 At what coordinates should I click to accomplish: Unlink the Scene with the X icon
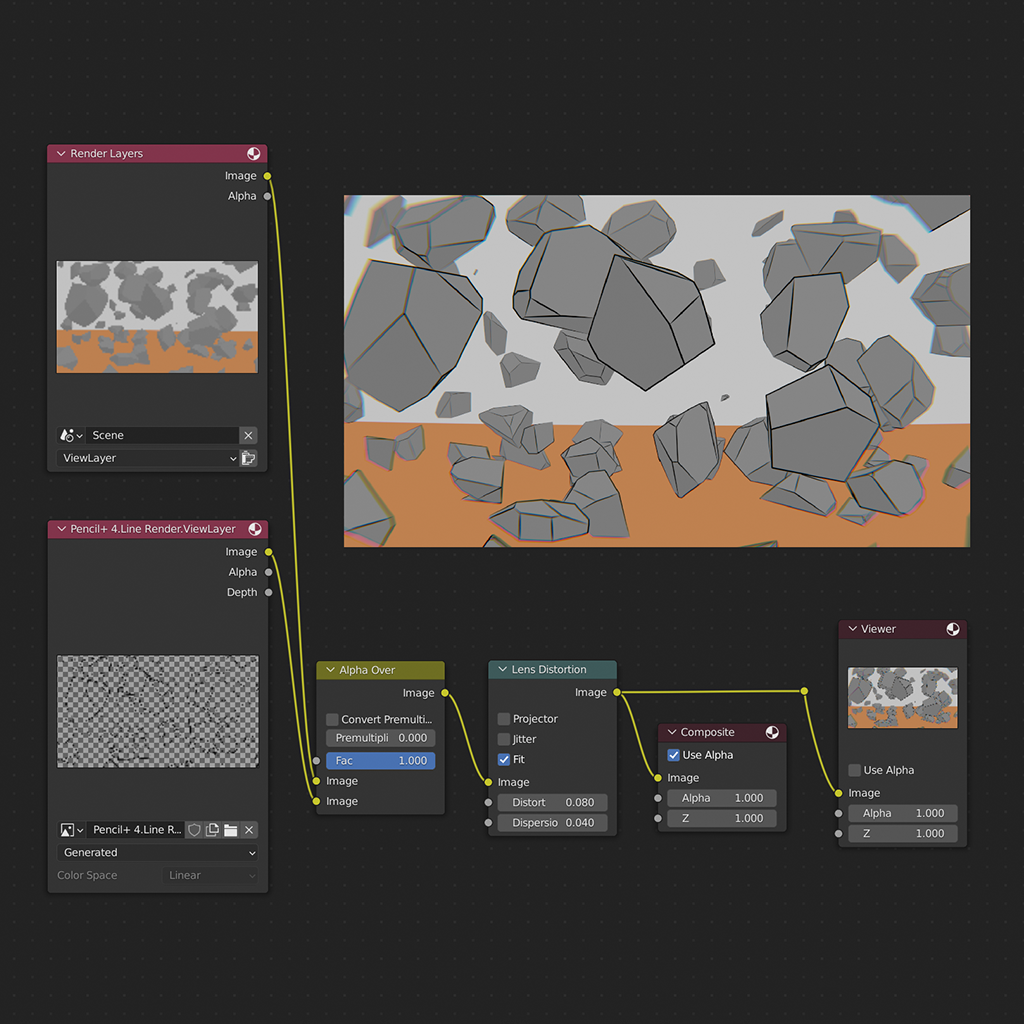coord(248,436)
